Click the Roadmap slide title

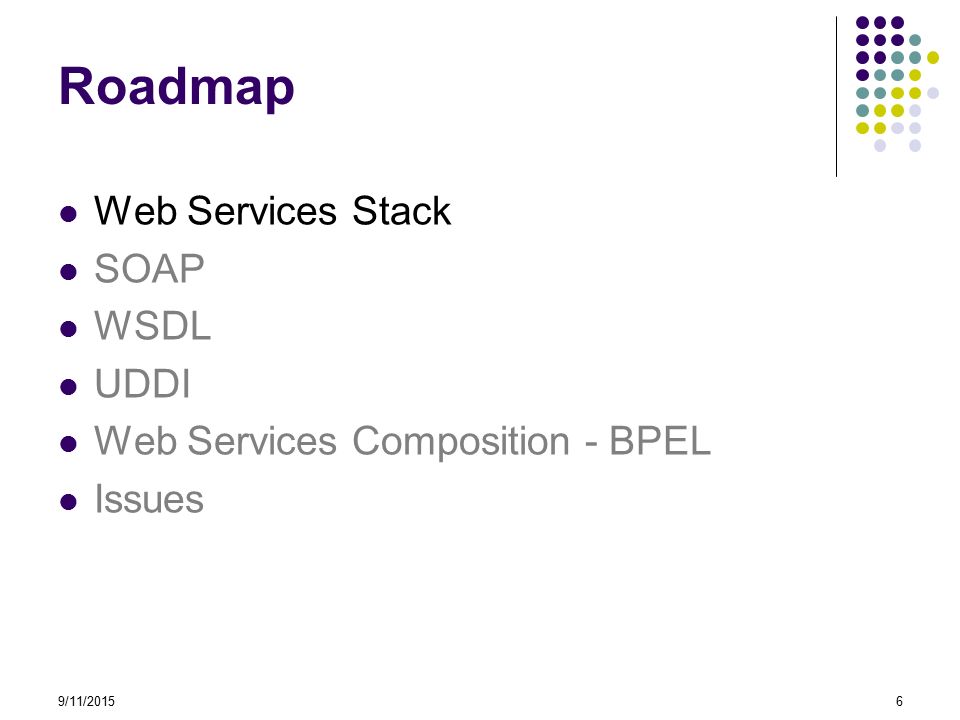point(176,87)
